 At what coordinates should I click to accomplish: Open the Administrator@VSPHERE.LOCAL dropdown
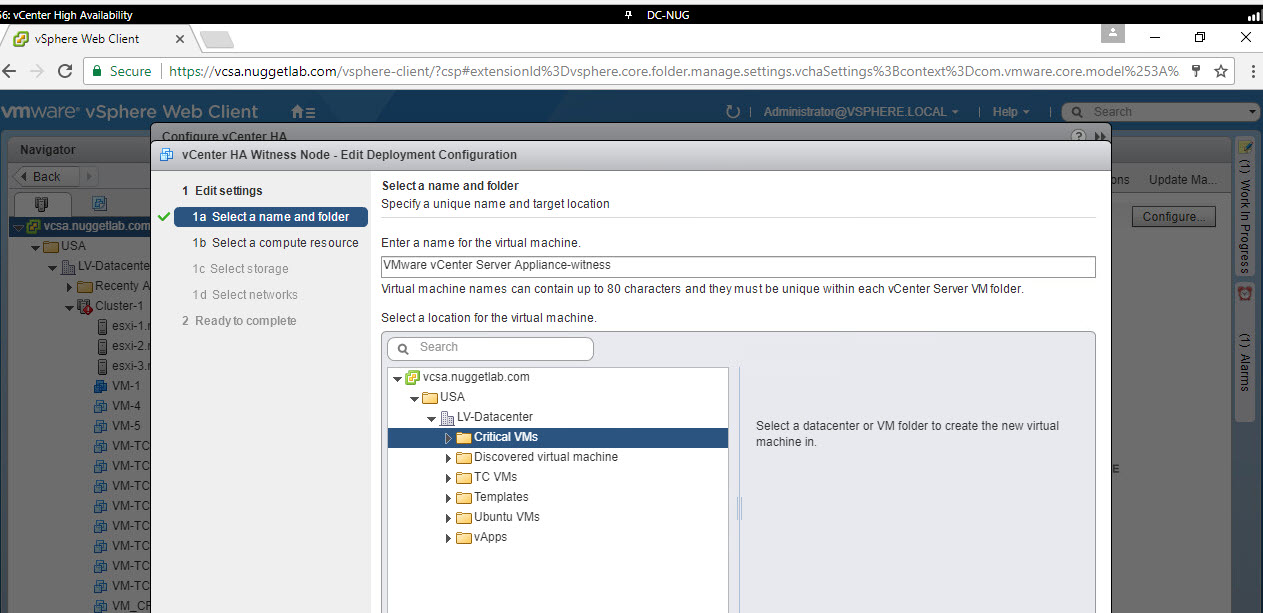click(860, 112)
